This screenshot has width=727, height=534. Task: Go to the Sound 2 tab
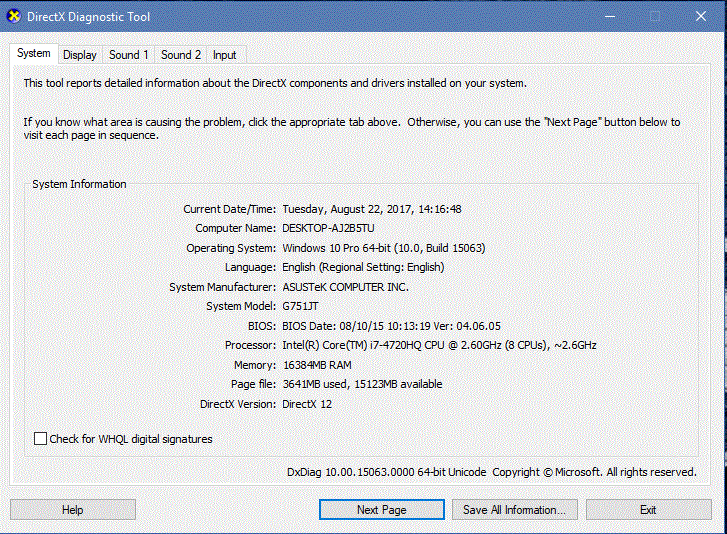pyautogui.click(x=181, y=55)
